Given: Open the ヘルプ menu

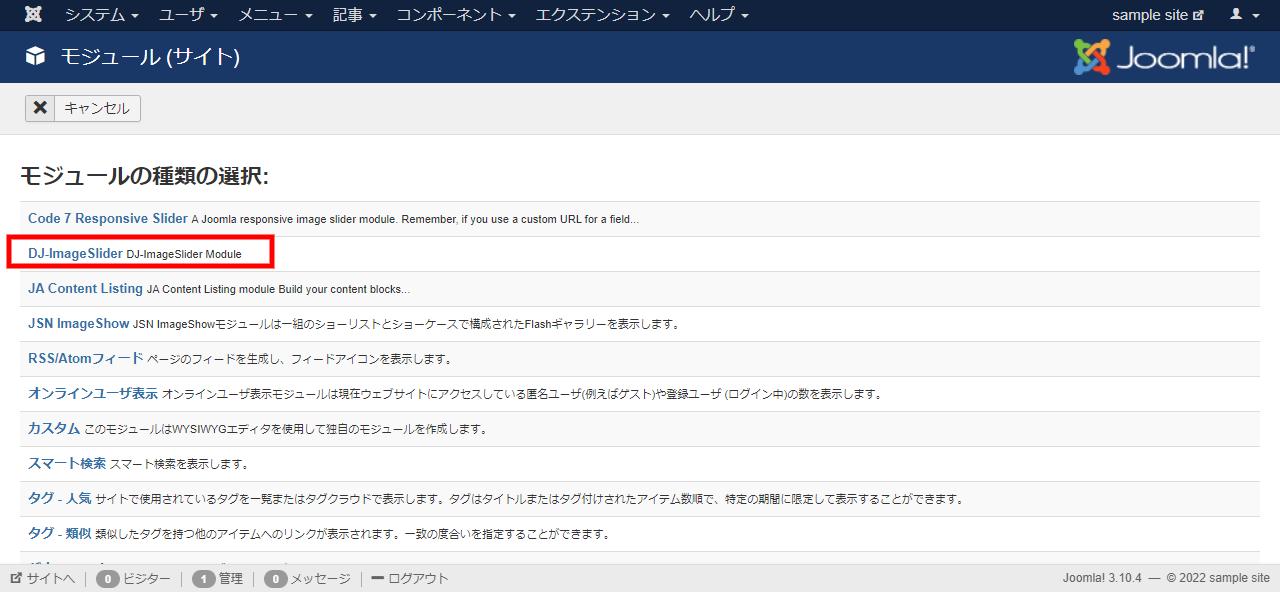Looking at the screenshot, I should click(718, 15).
